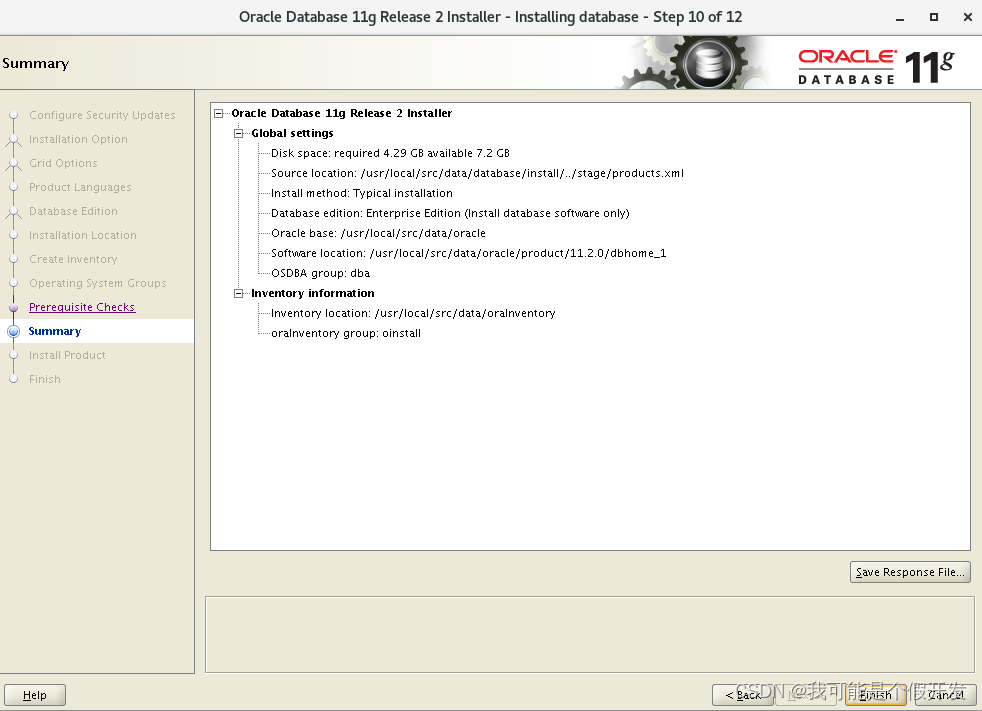Viewport: 982px width, 711px height.
Task: Click the step bullet icon beside Prerequisite Checks
Action: [x=14, y=307]
